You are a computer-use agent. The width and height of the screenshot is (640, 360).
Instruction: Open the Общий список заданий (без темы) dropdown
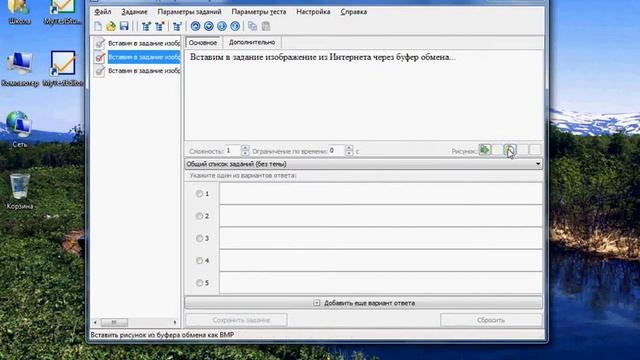click(363, 164)
